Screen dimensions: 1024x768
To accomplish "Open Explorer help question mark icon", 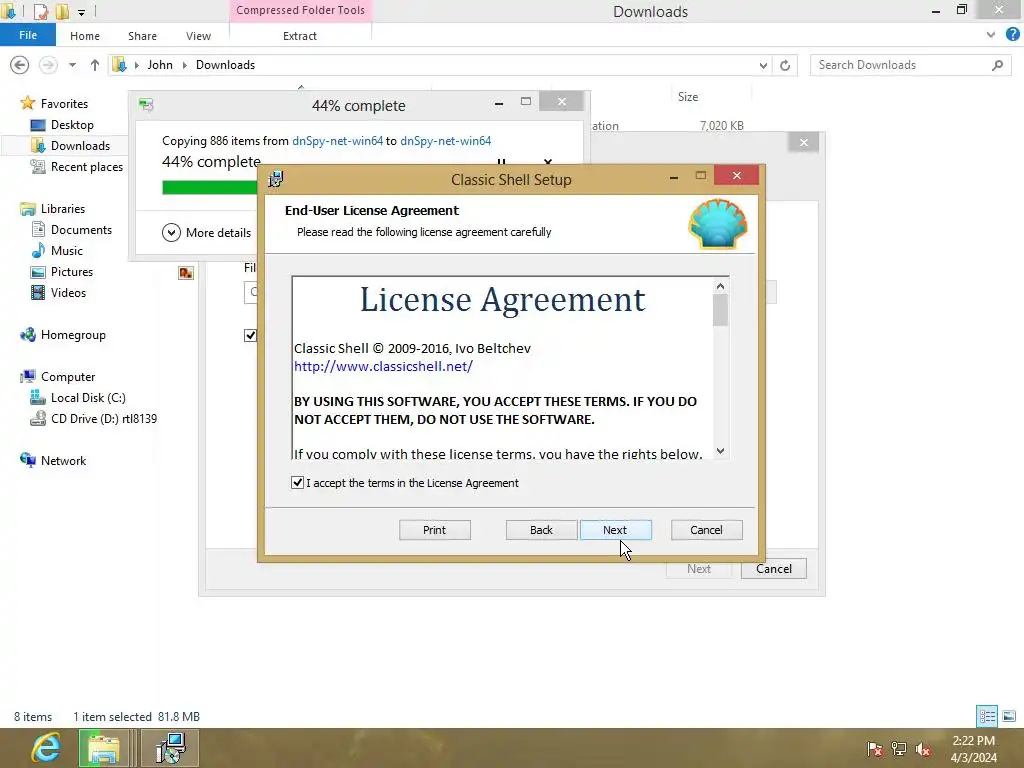I will 1012,35.
